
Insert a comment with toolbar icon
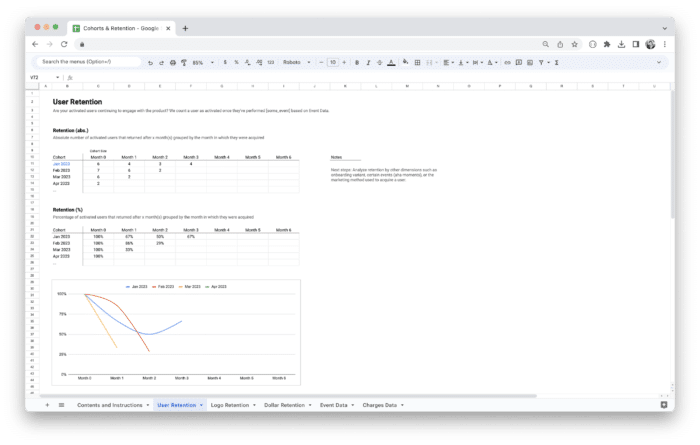coord(519,62)
